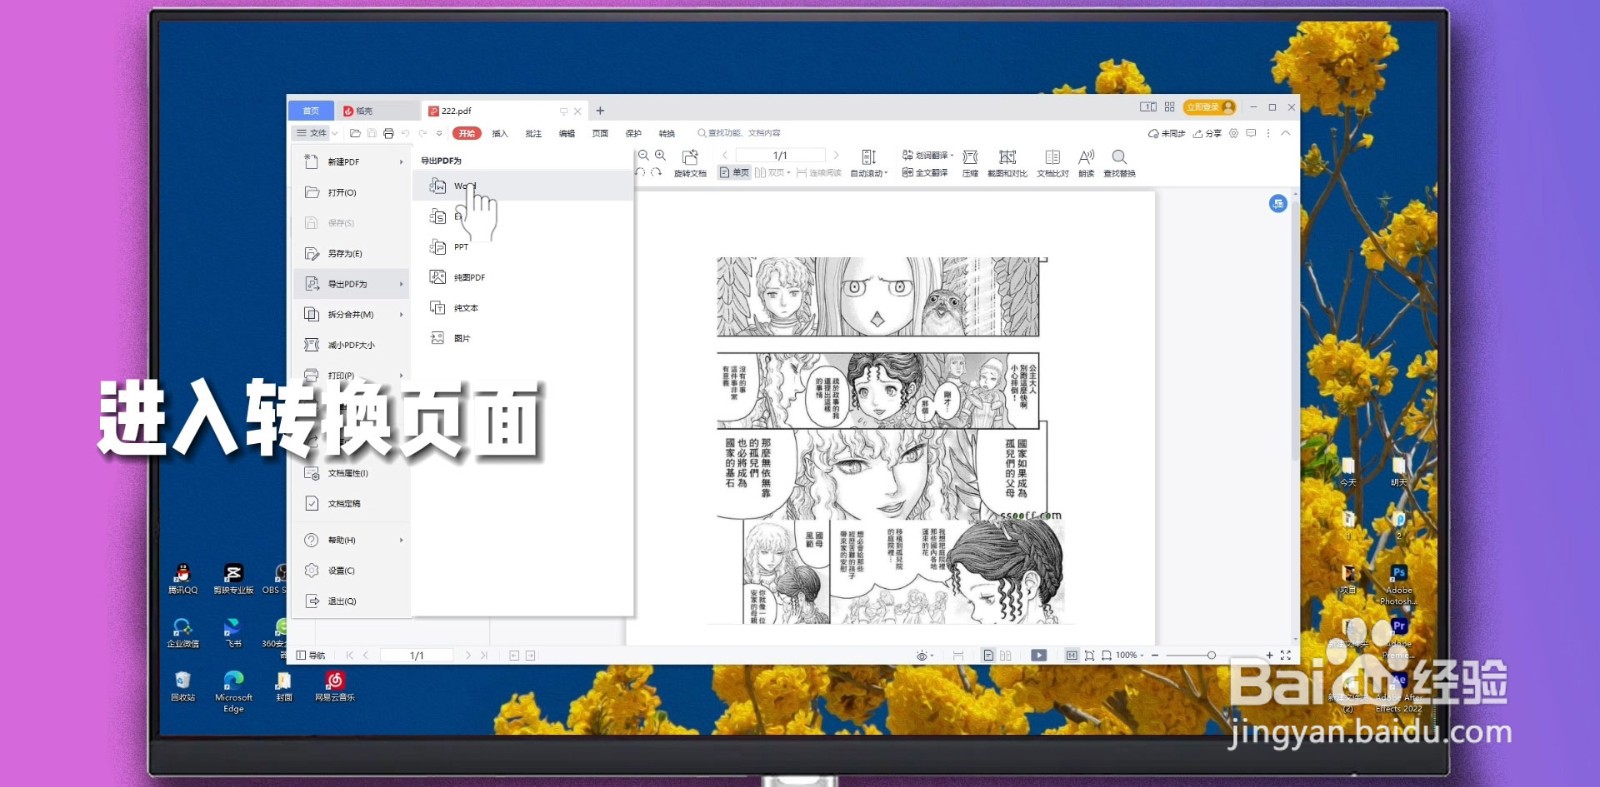This screenshot has width=1600, height=787.
Task: Open the 批注 ribbon tab
Action: coord(534,133)
